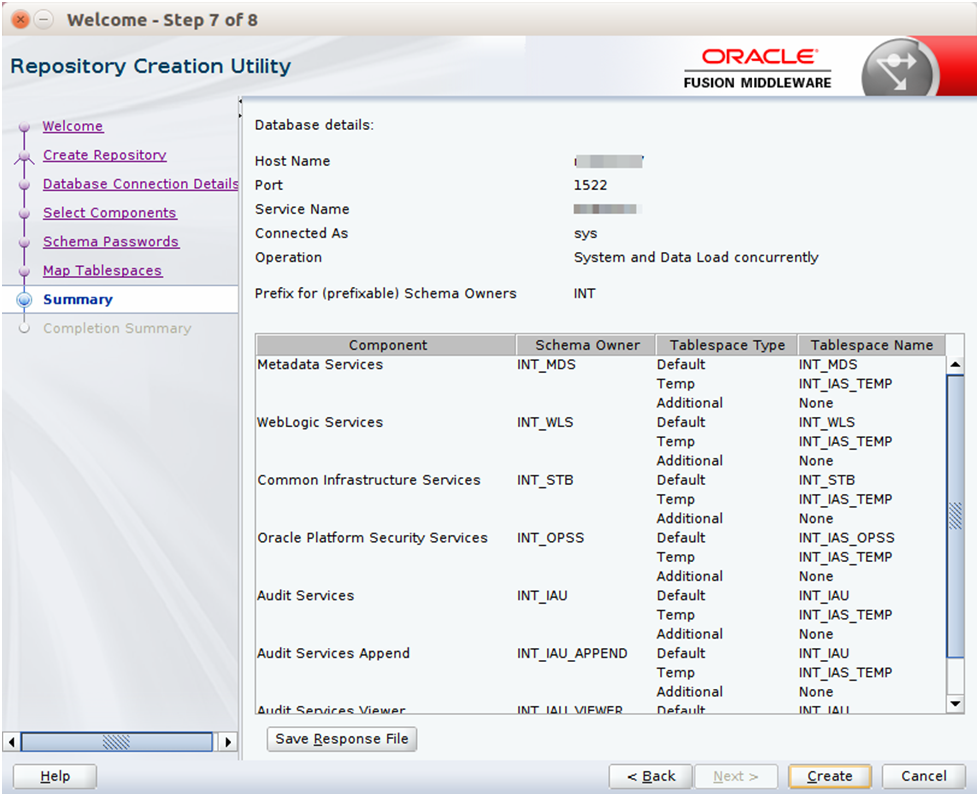
Task: Click the Welcome step bullet icon
Action: [x=24, y=127]
